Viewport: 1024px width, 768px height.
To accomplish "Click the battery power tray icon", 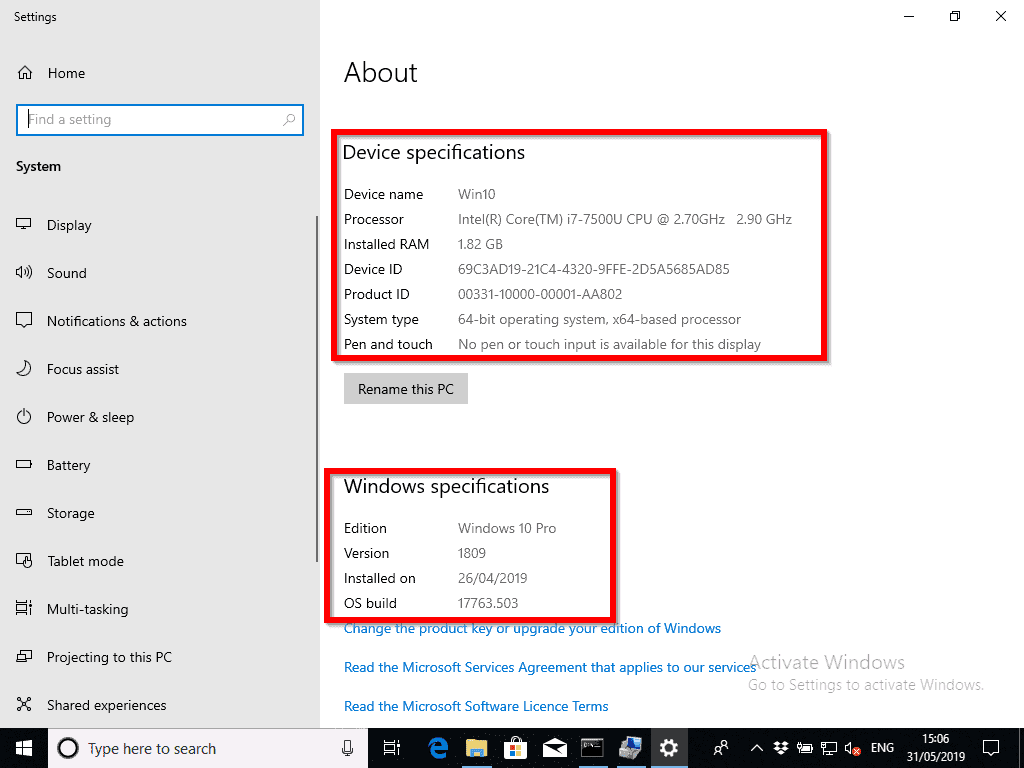I will [805, 748].
